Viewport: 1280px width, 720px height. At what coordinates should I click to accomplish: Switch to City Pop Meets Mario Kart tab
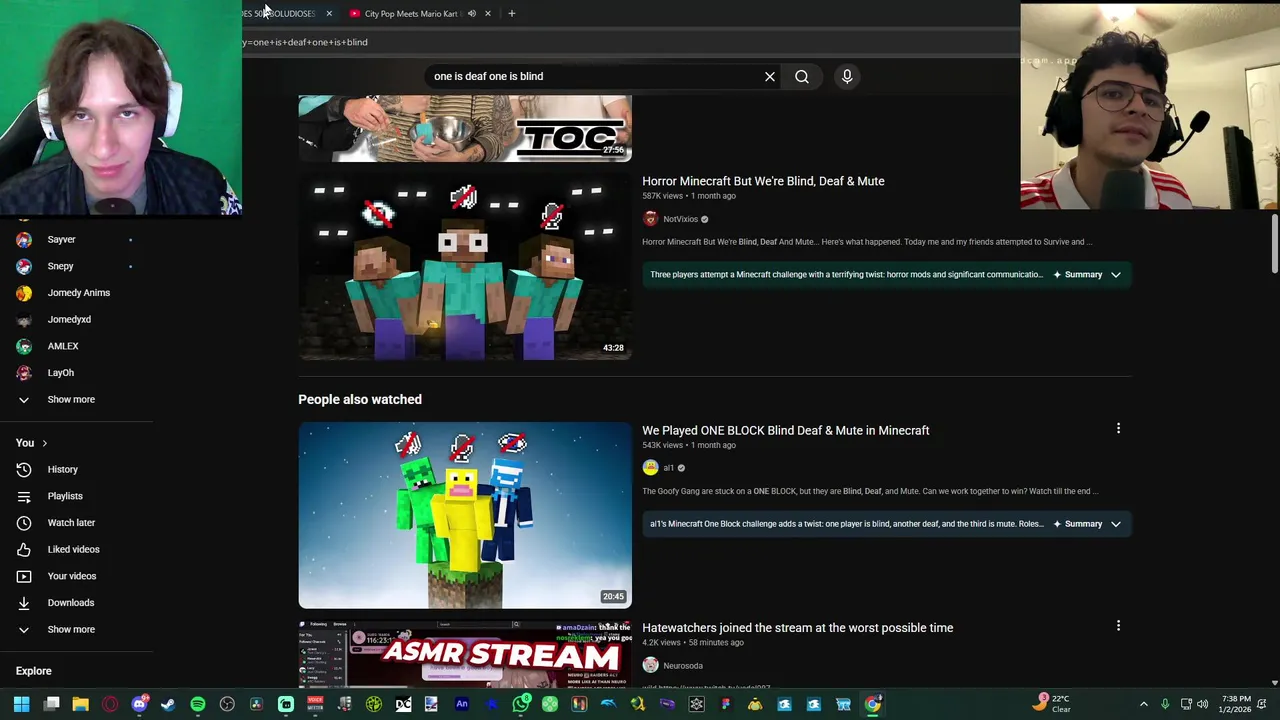410,13
